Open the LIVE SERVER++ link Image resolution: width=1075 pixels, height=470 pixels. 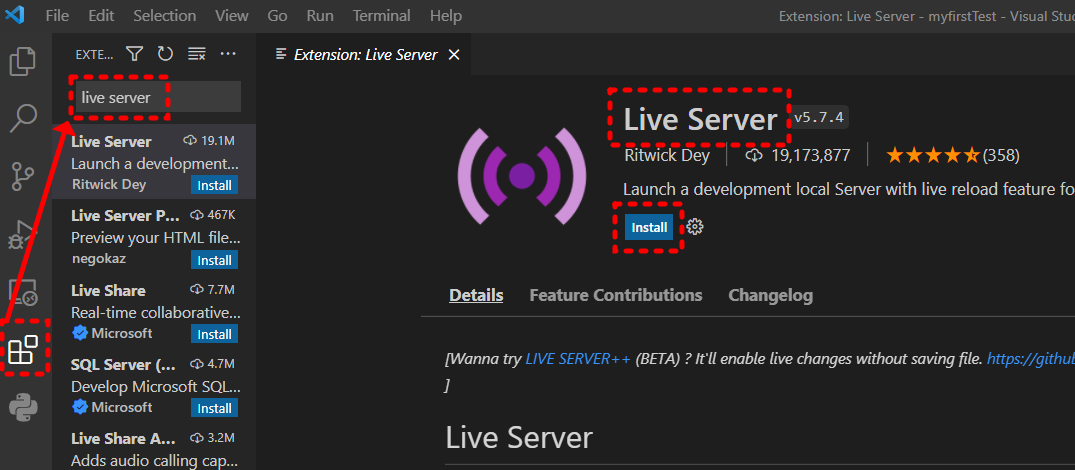578,358
